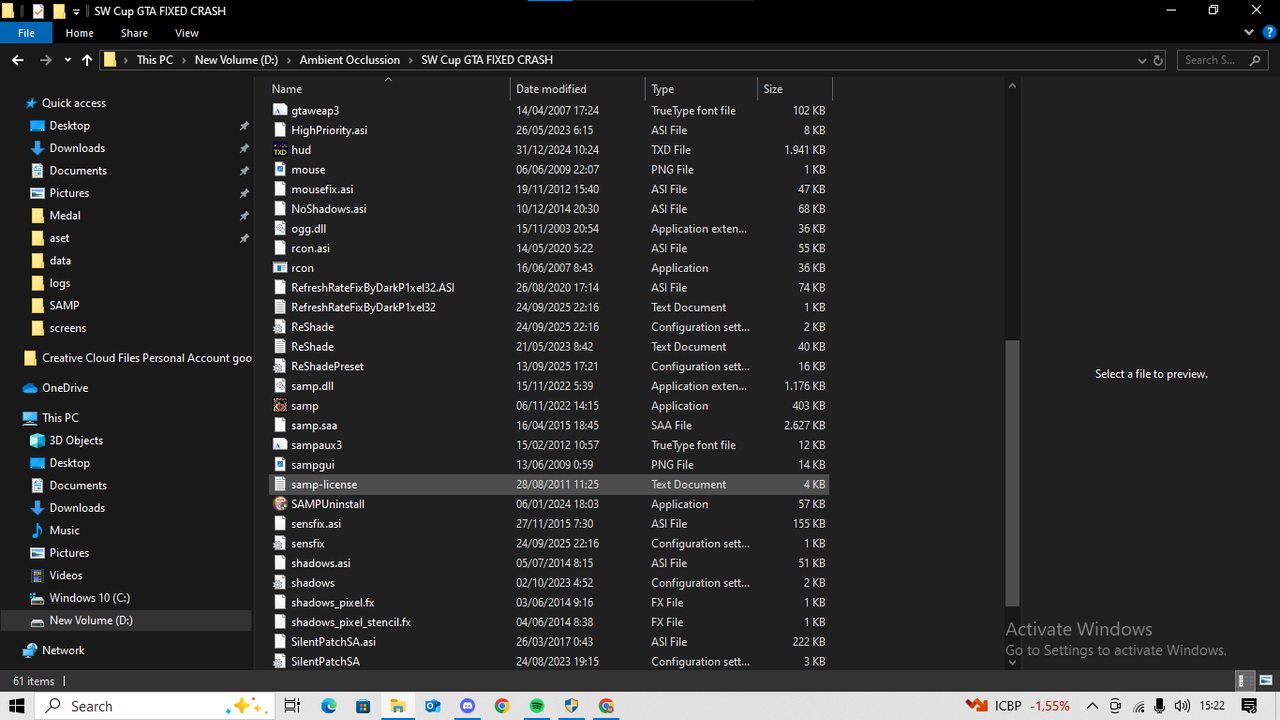Open the Windows Start menu
The width and height of the screenshot is (1280, 720).
pyautogui.click(x=17, y=706)
